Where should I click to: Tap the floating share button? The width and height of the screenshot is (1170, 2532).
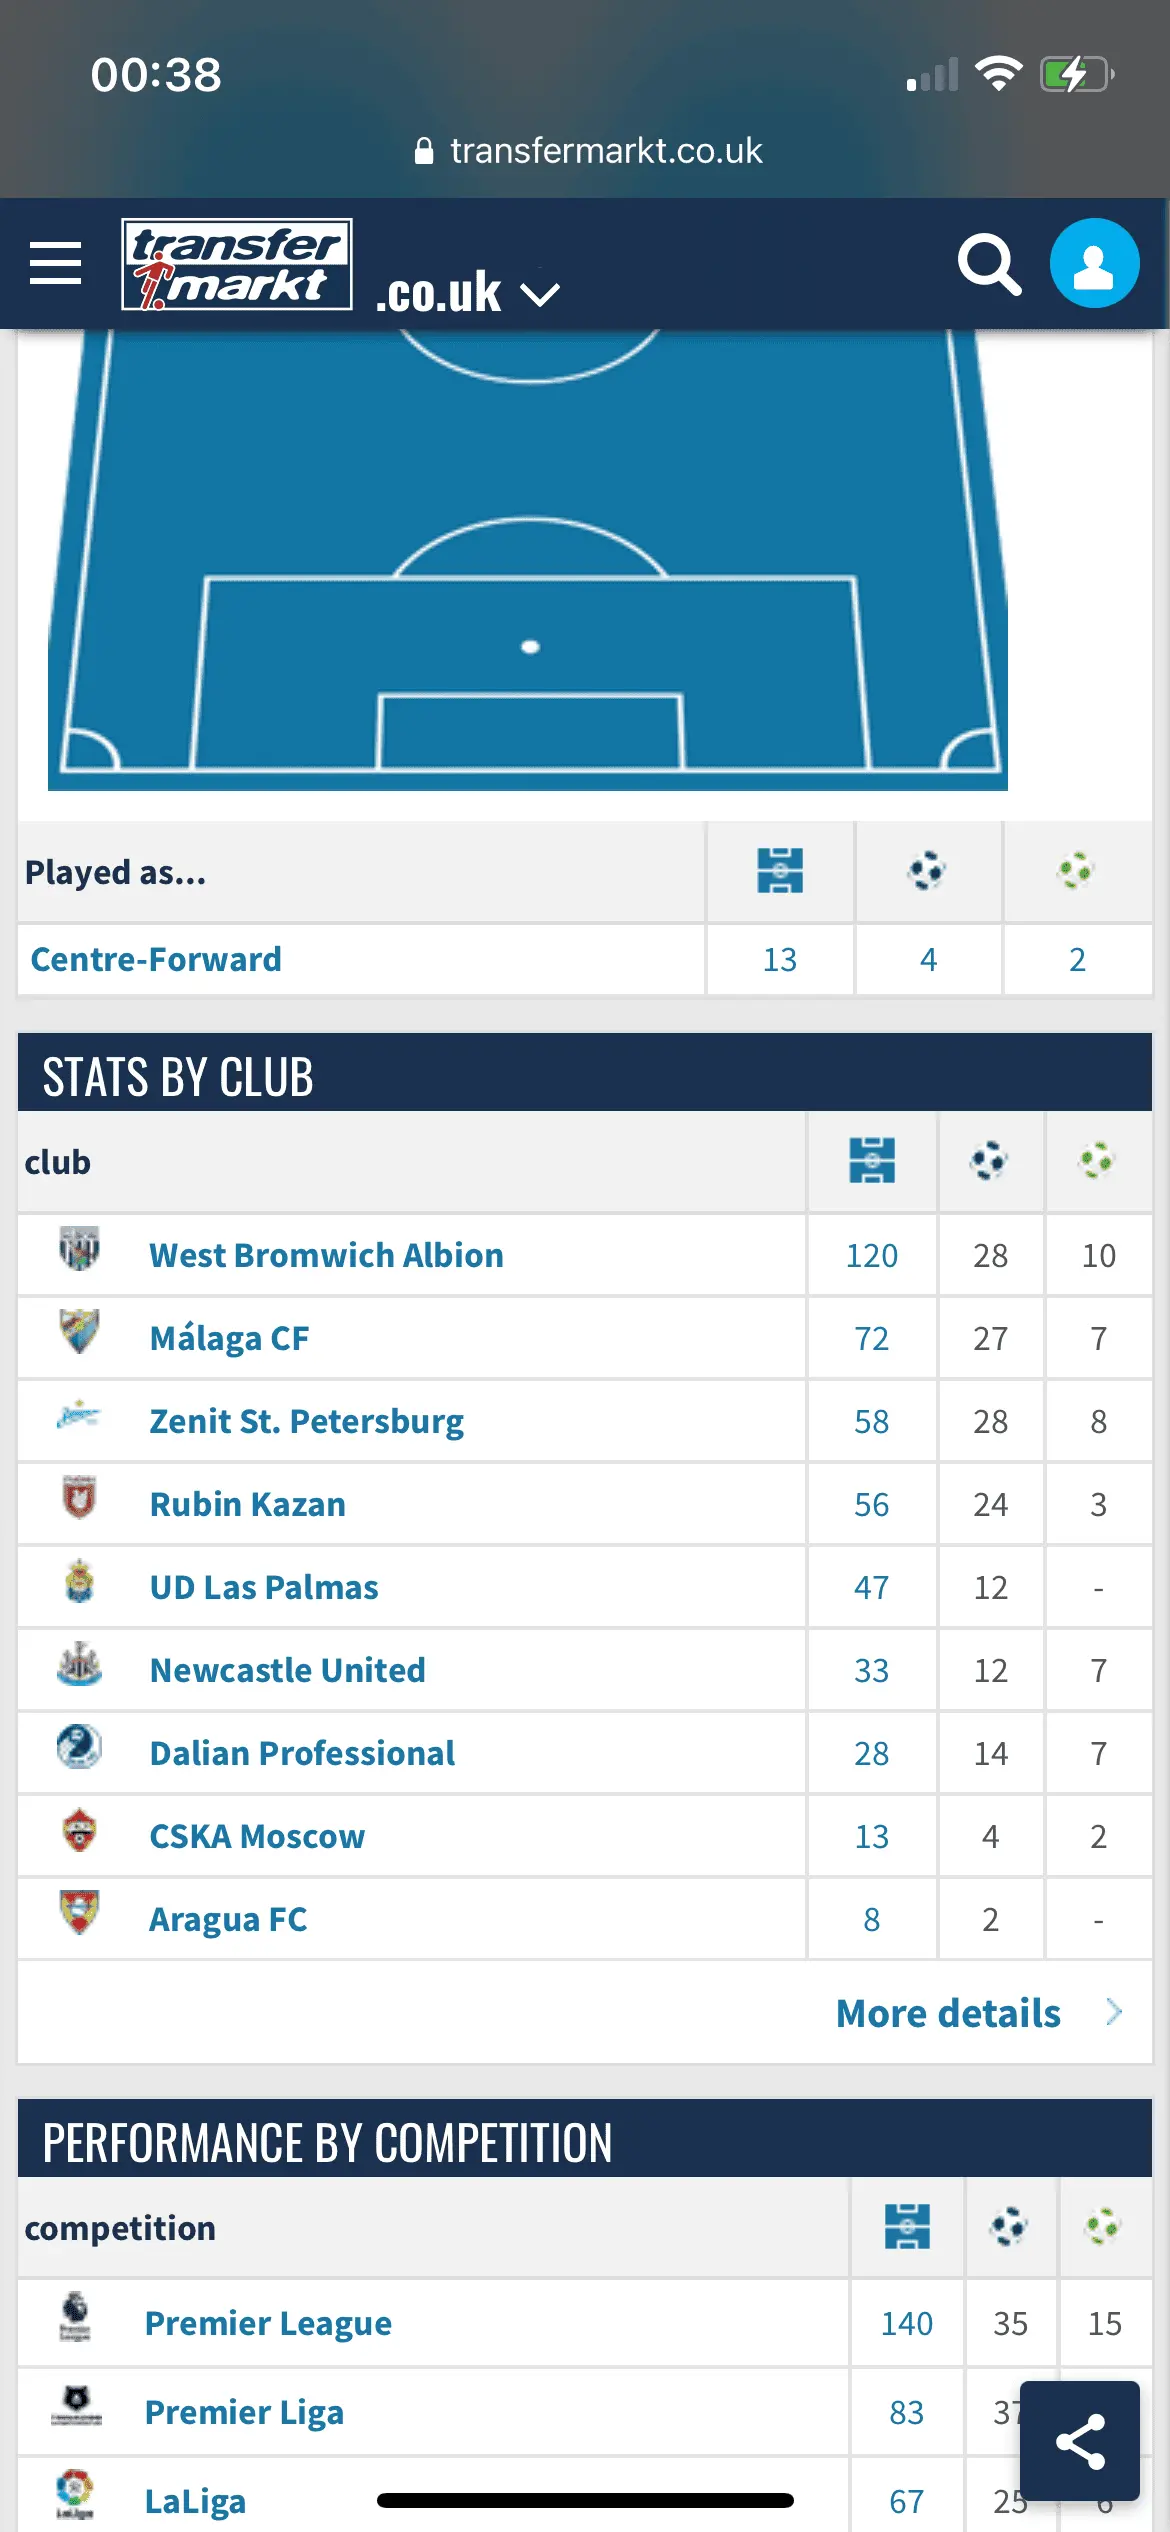[1080, 2441]
